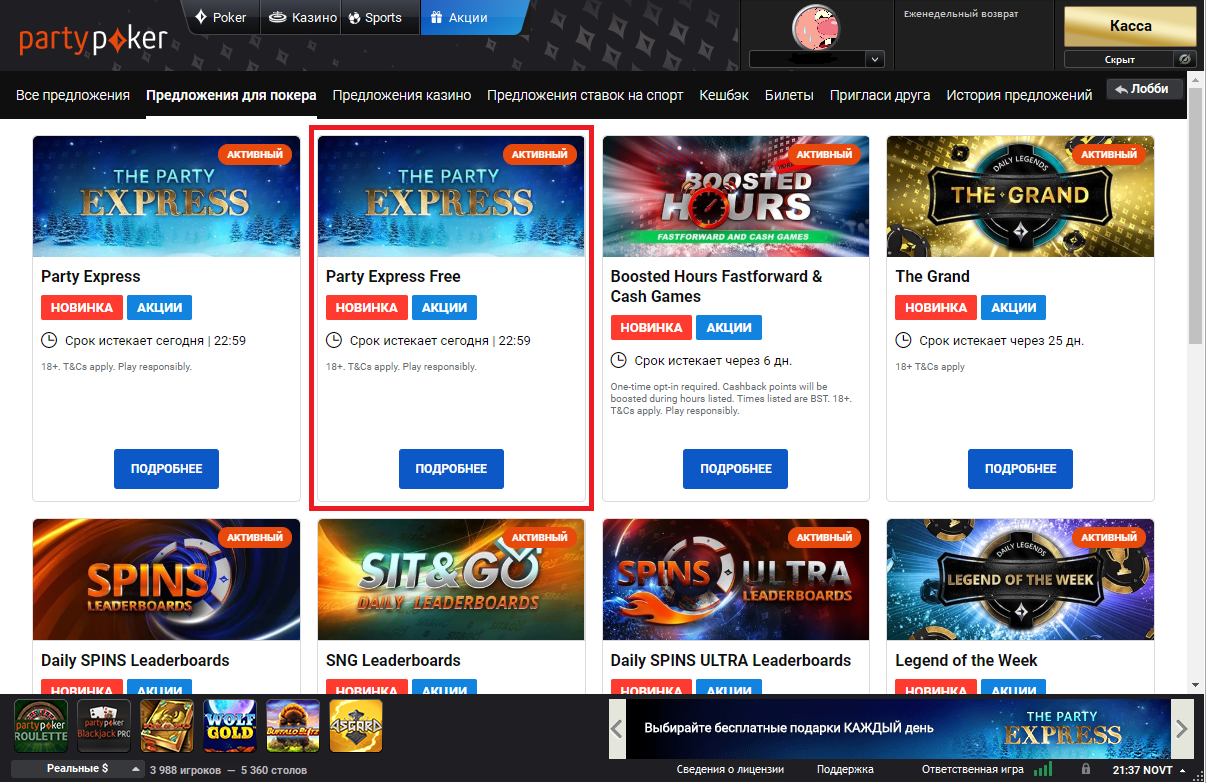Click the scrollbar down arrow
This screenshot has width=1206, height=783.
point(1196,685)
